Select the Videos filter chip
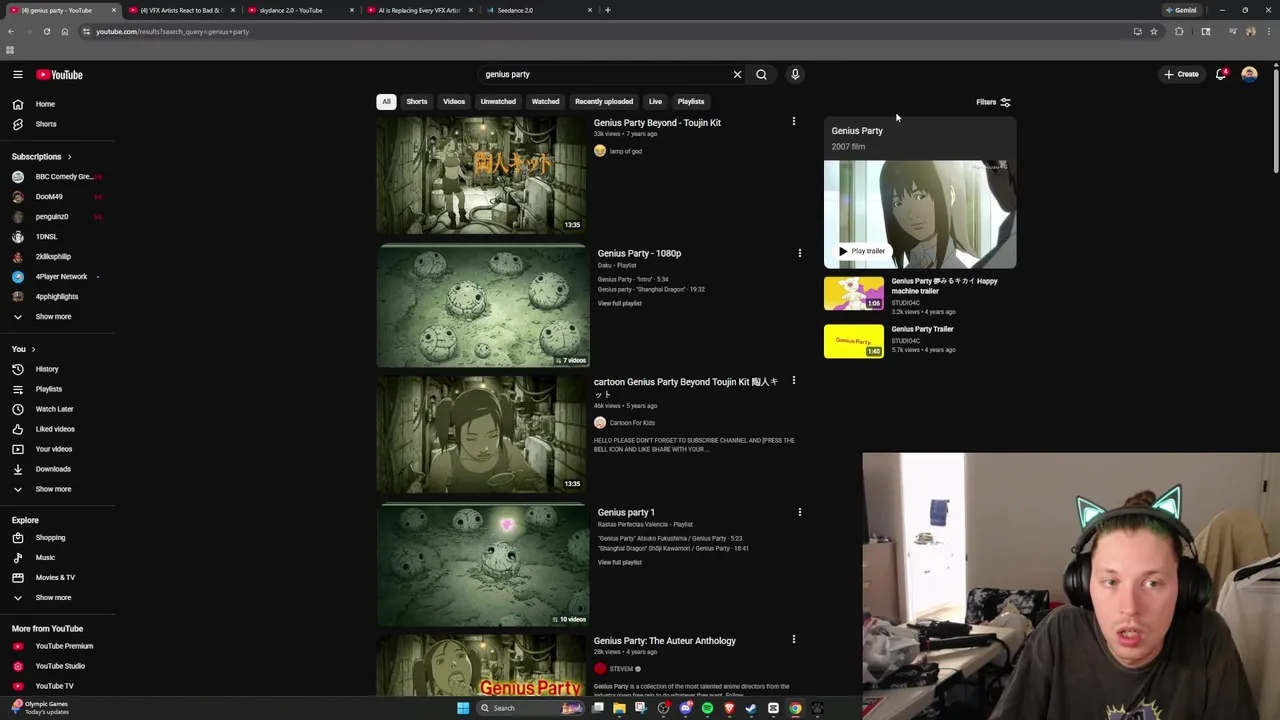 pyautogui.click(x=454, y=101)
